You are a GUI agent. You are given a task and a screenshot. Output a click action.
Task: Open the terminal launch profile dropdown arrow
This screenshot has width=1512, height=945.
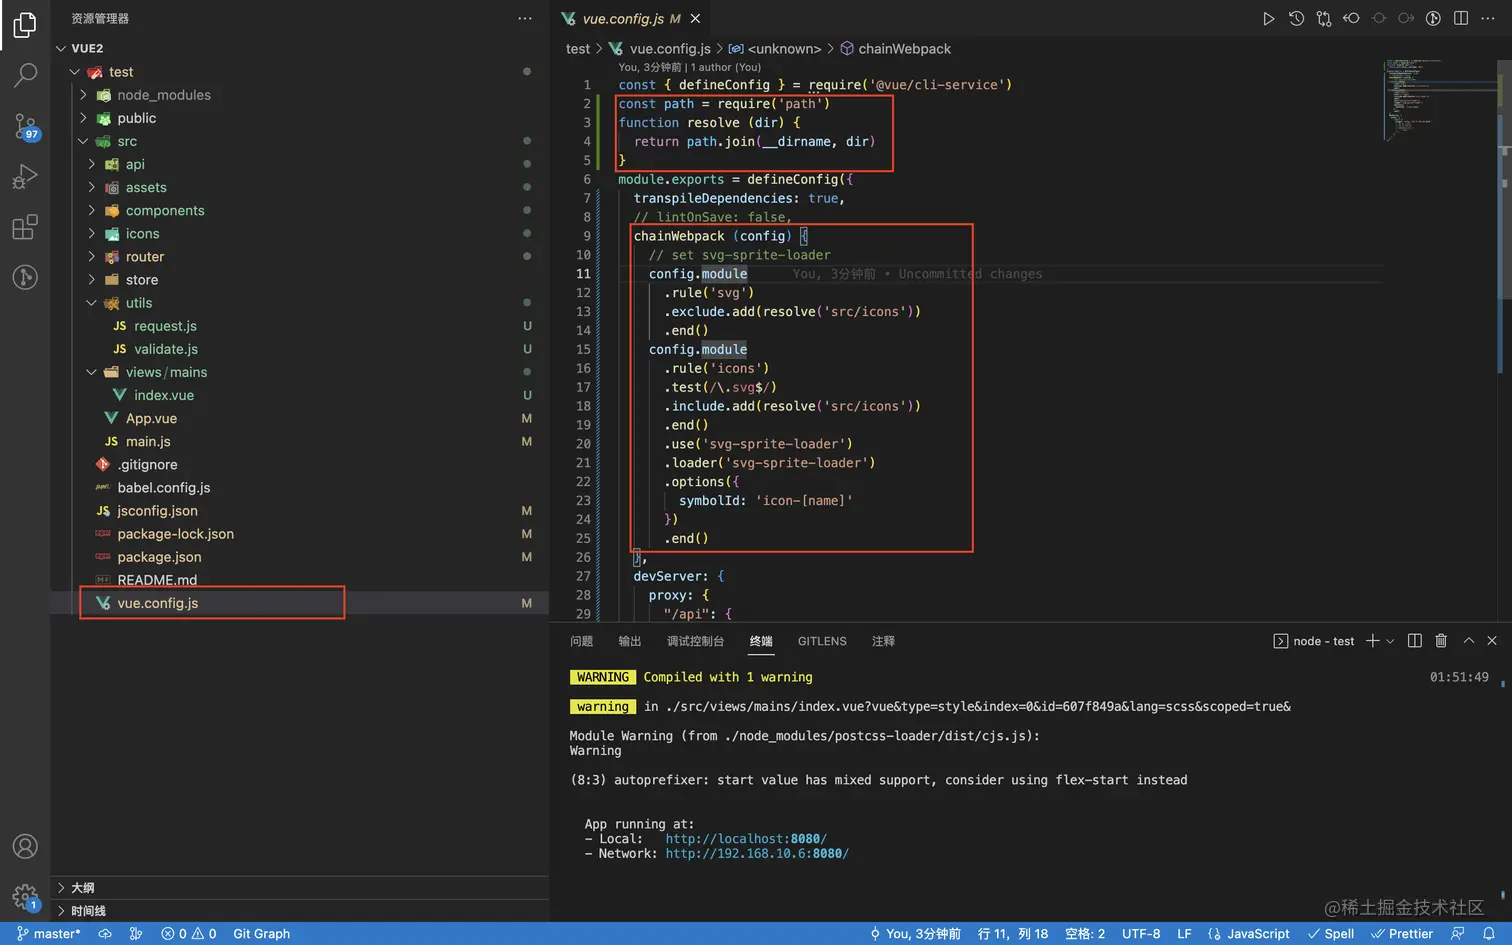(x=1390, y=641)
